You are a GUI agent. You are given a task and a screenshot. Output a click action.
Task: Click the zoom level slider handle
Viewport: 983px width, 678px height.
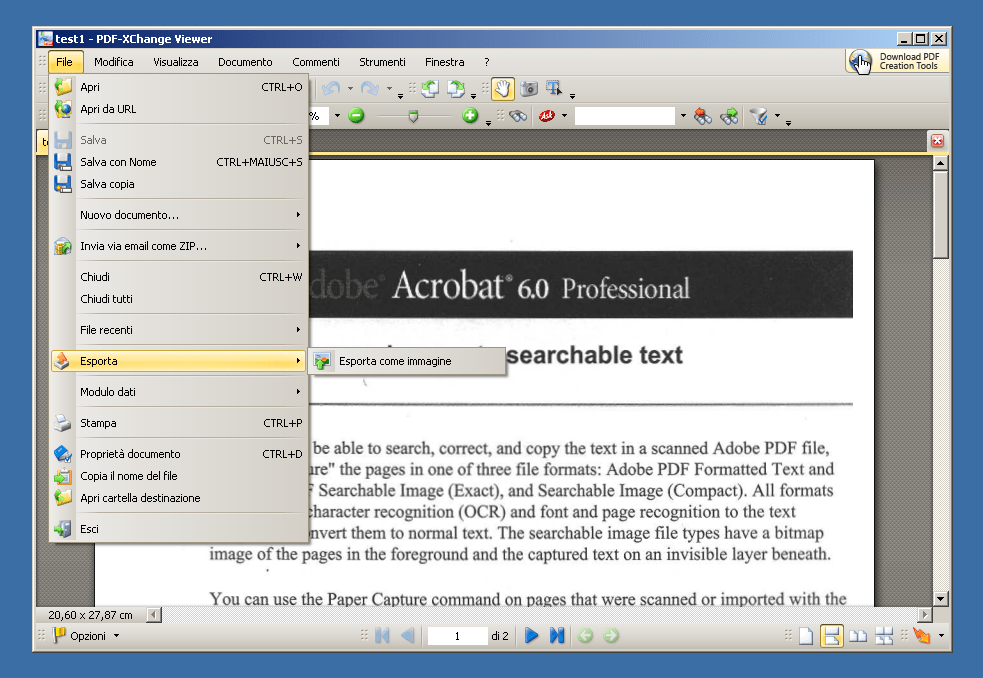(412, 115)
